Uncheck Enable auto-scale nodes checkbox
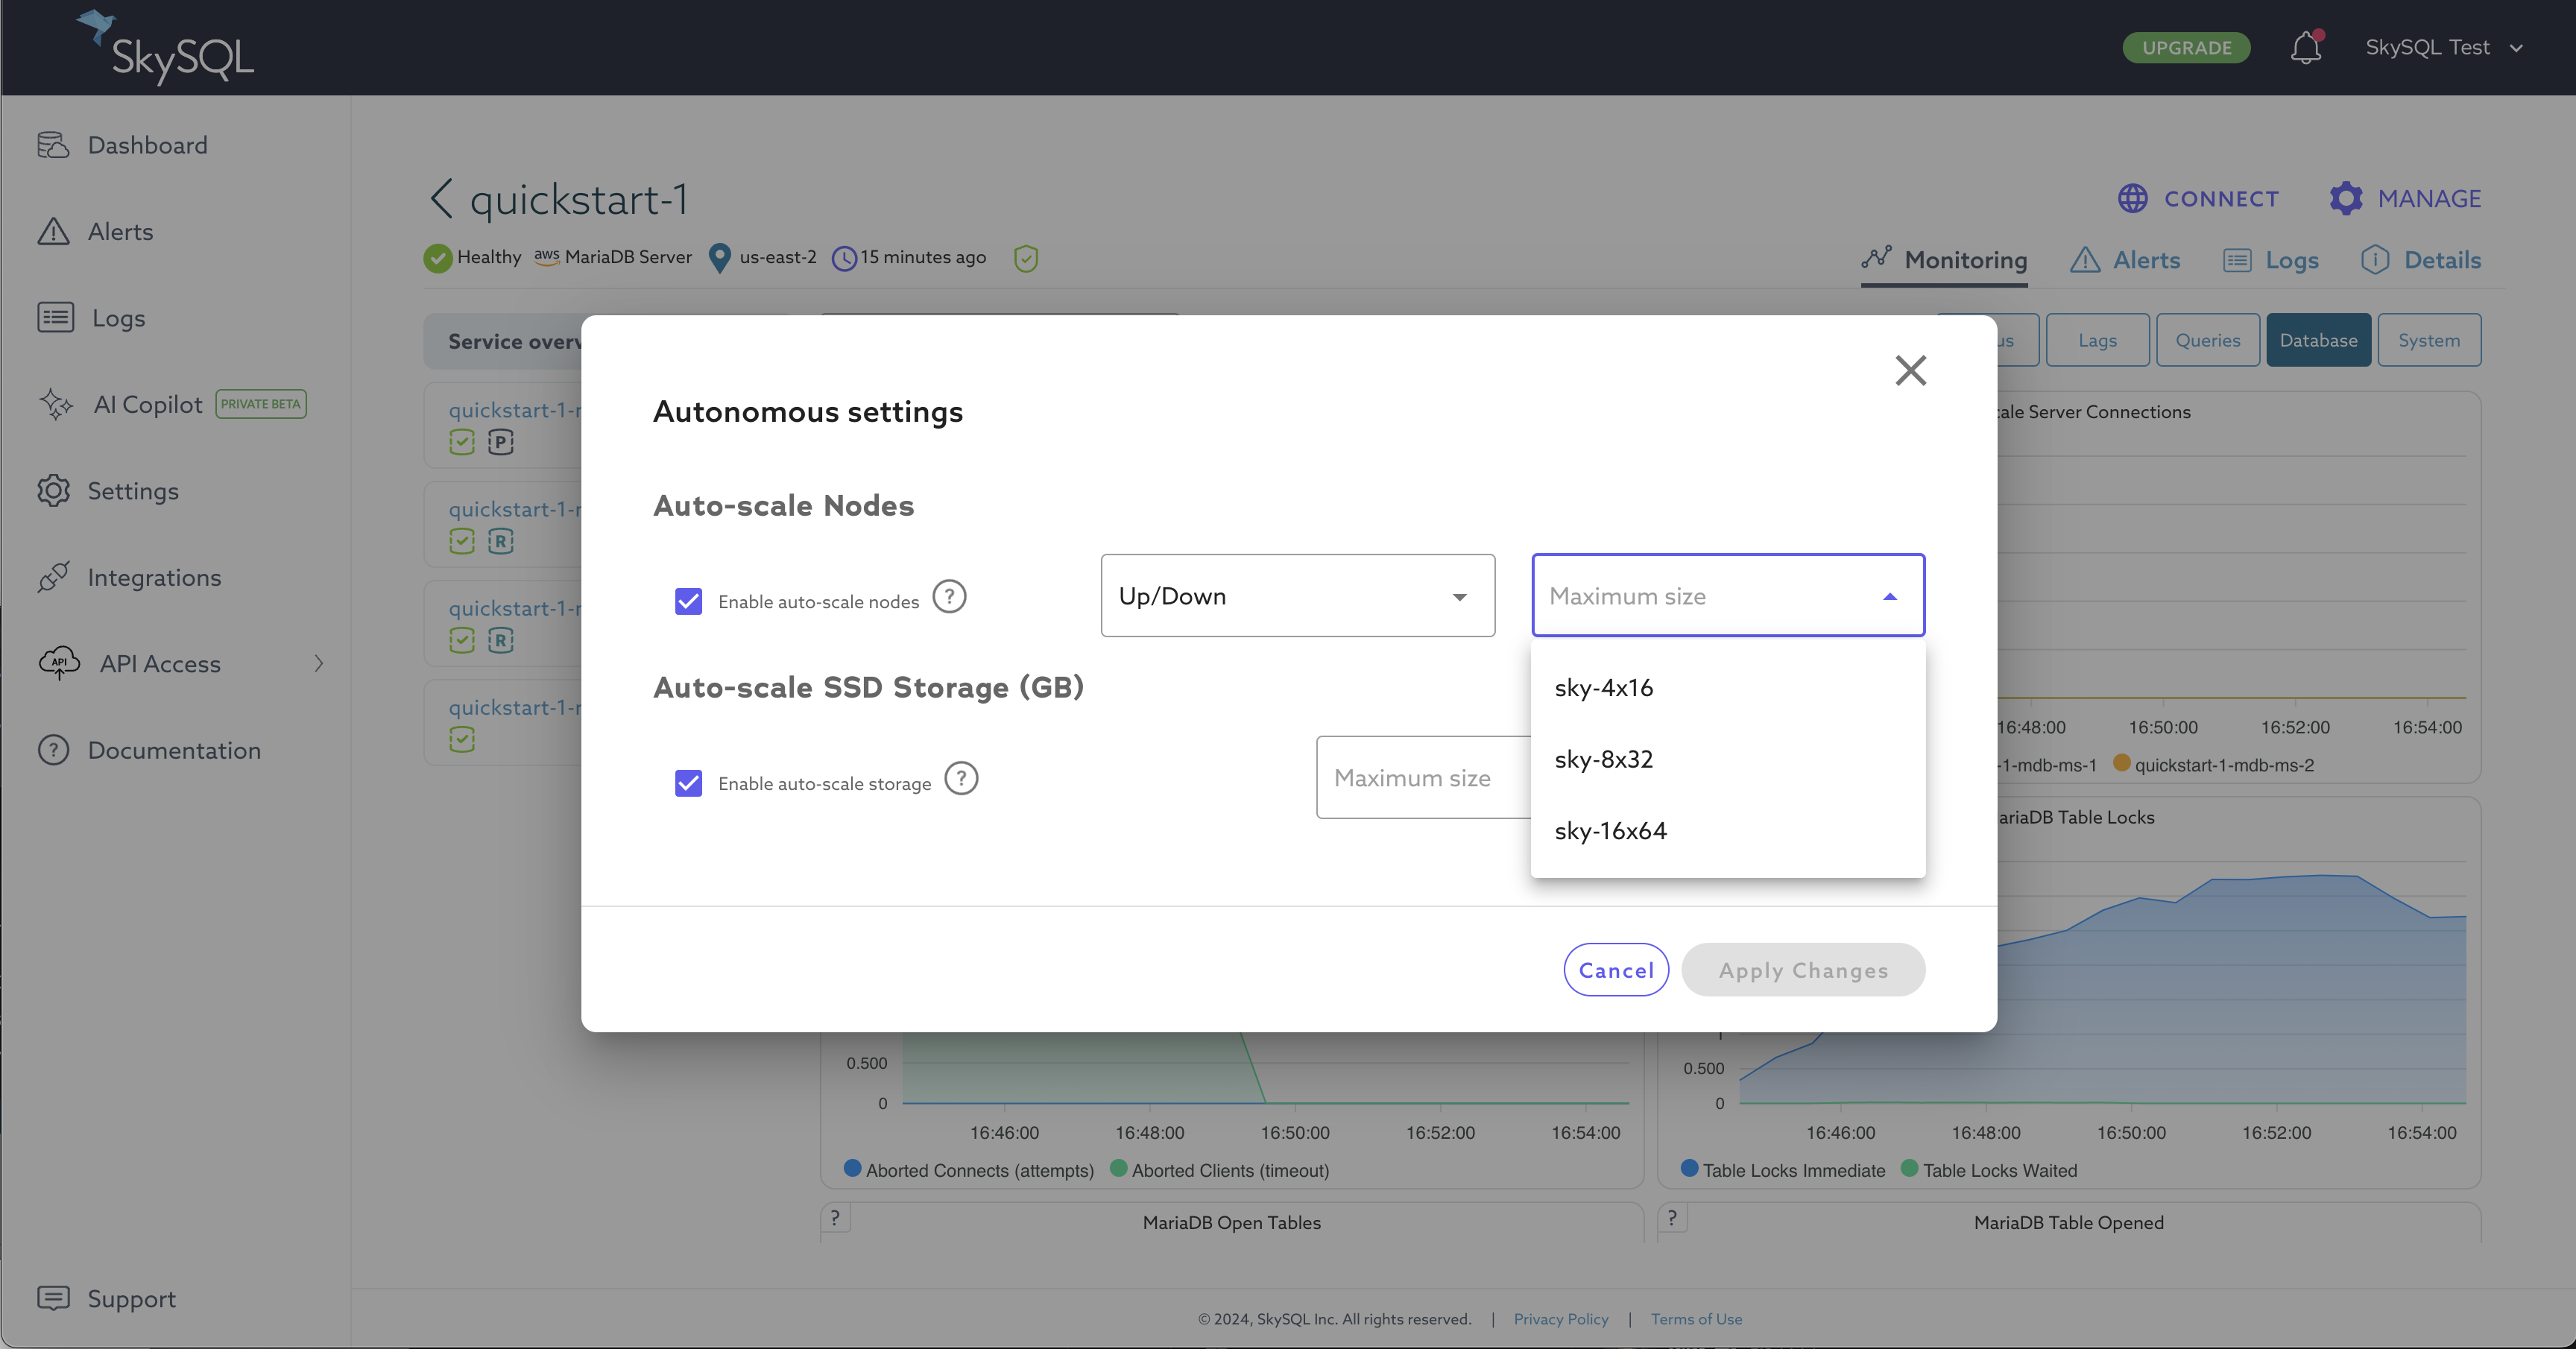The width and height of the screenshot is (2576, 1349). tap(688, 601)
